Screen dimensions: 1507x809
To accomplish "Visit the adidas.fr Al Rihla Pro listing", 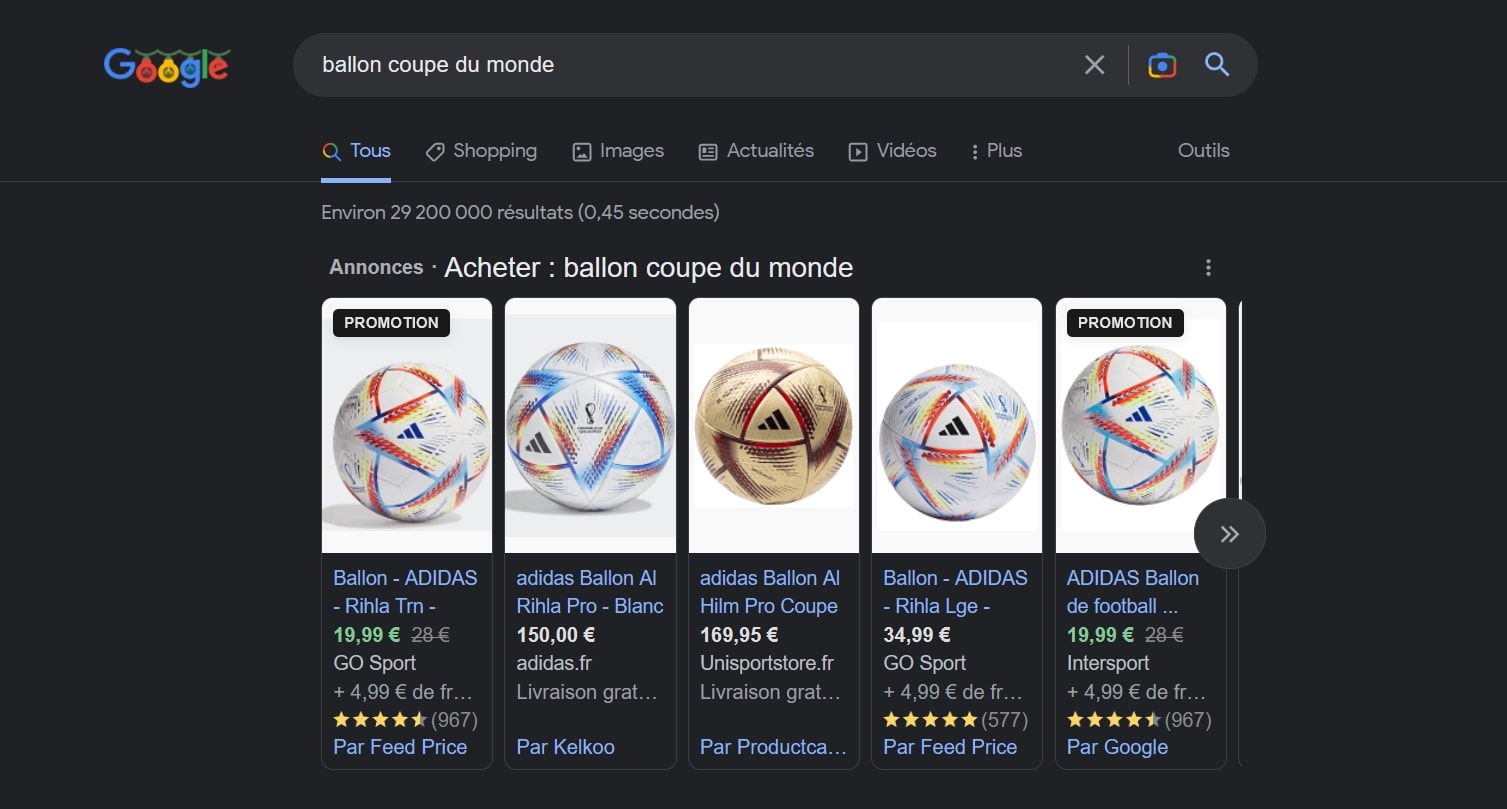I will click(x=589, y=591).
